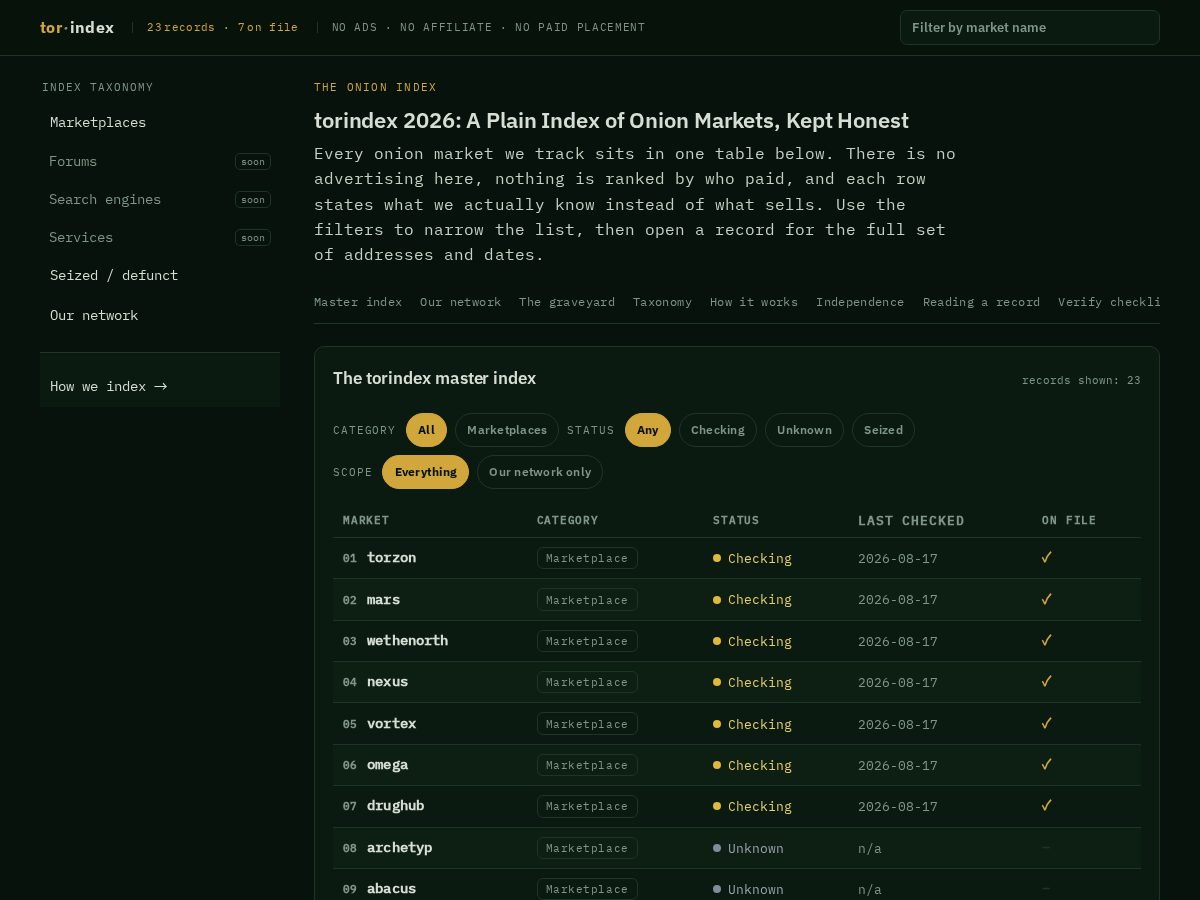Filter status by the Unknown chip
Viewport: 1200px width, 900px height.
804,430
